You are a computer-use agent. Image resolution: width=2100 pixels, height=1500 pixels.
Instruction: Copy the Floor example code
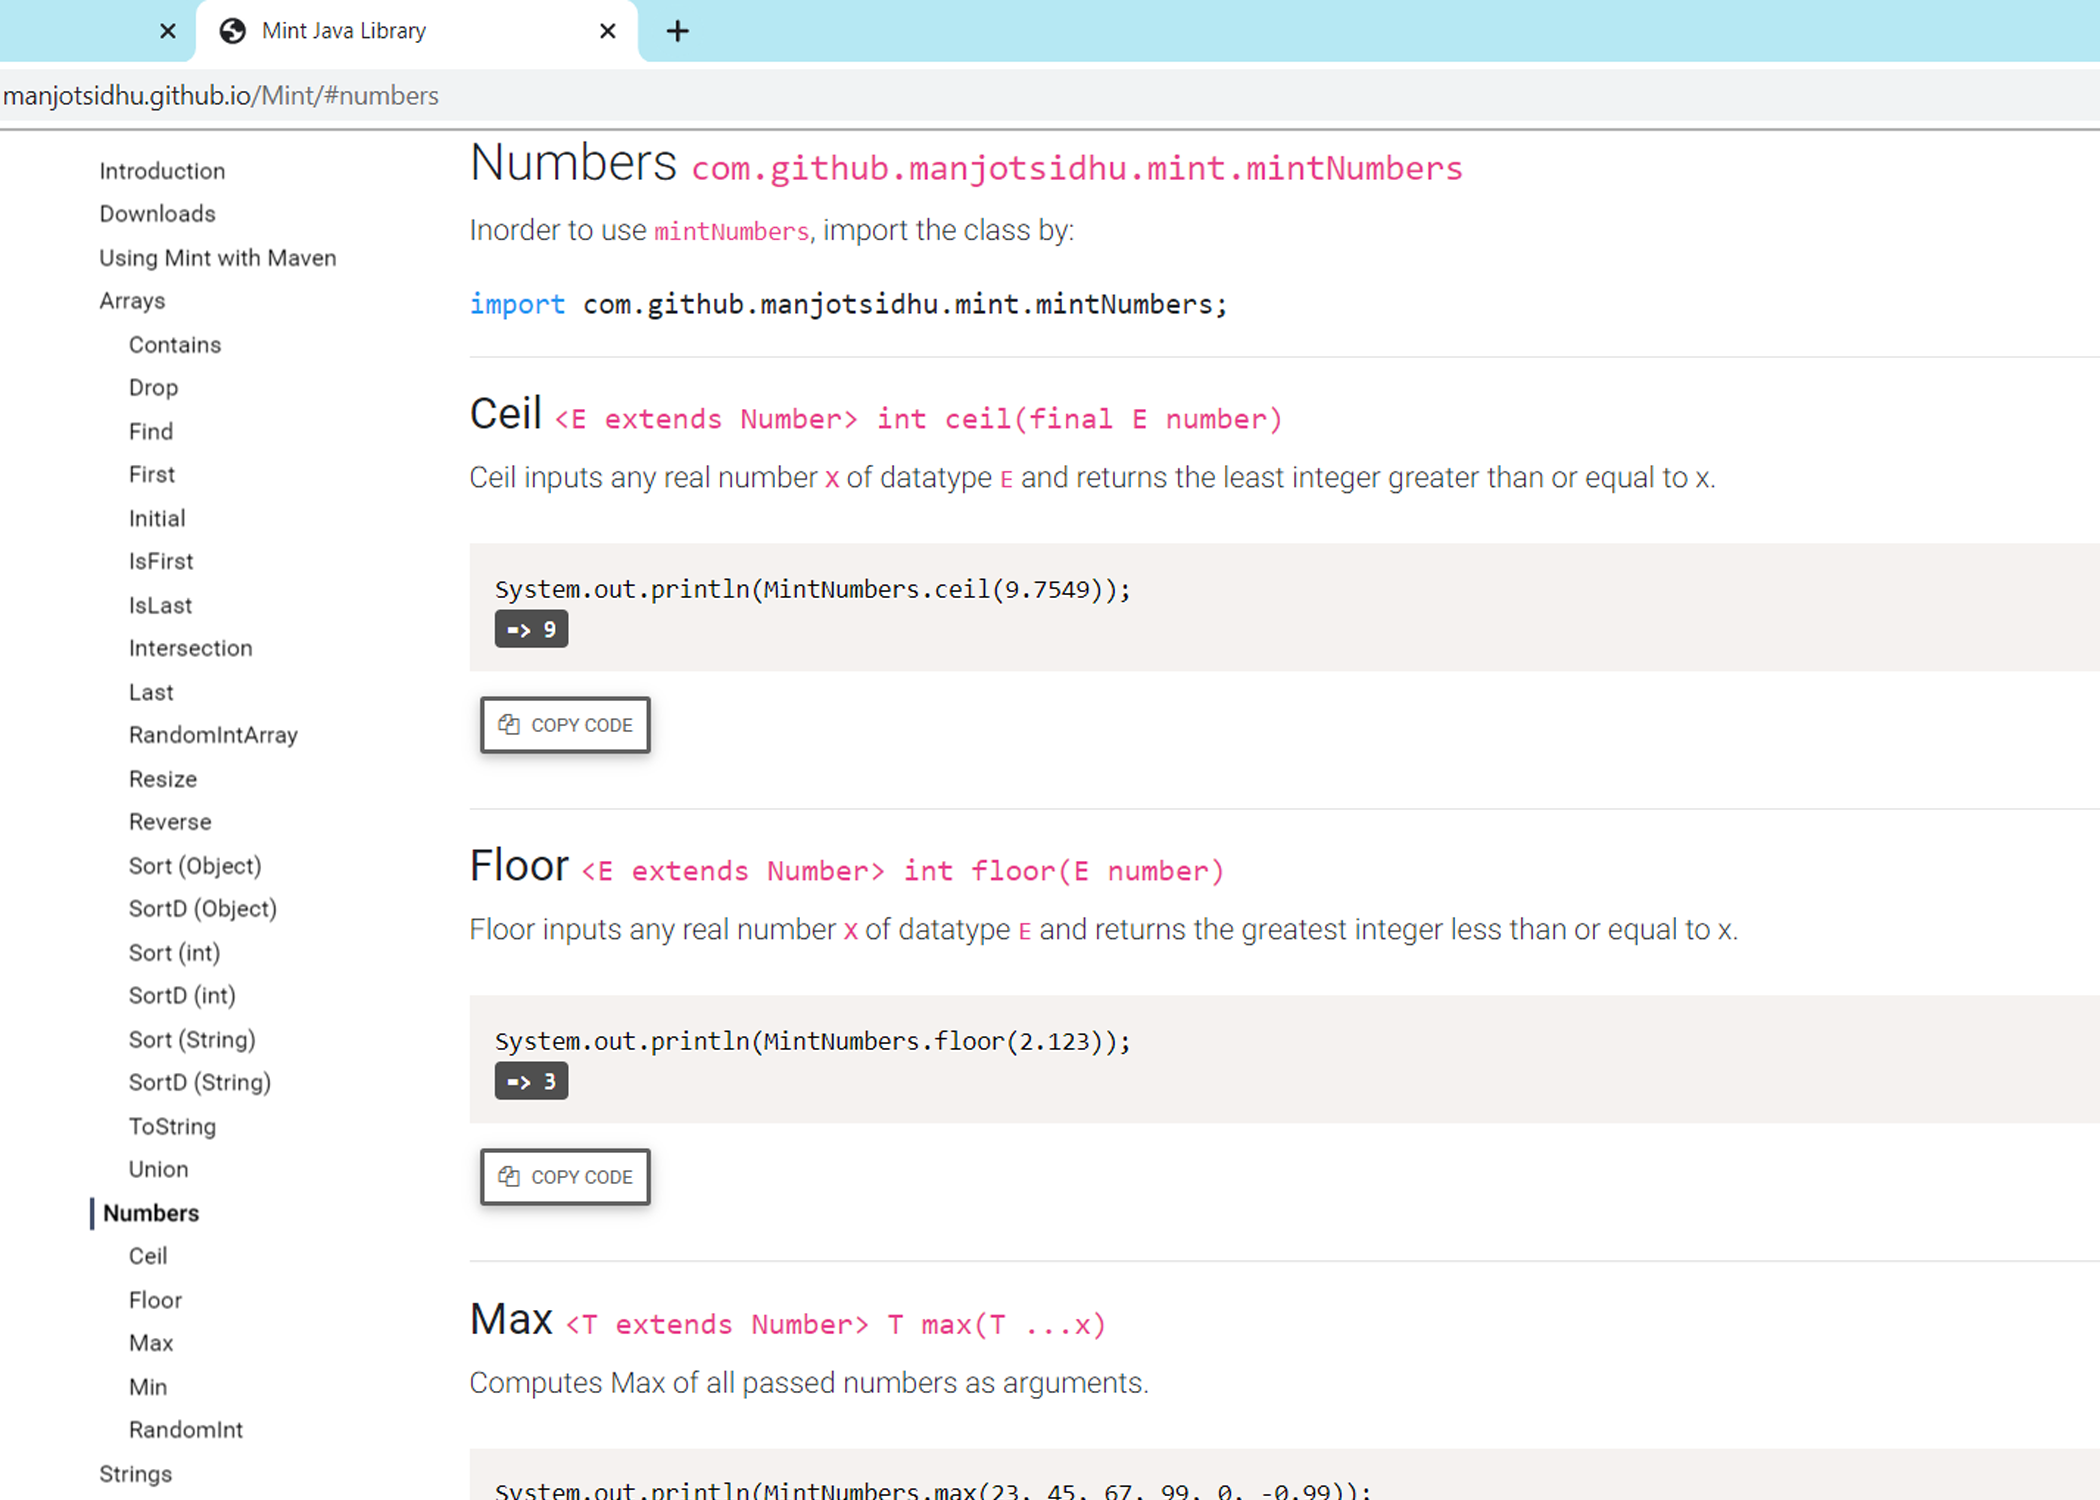point(565,1177)
